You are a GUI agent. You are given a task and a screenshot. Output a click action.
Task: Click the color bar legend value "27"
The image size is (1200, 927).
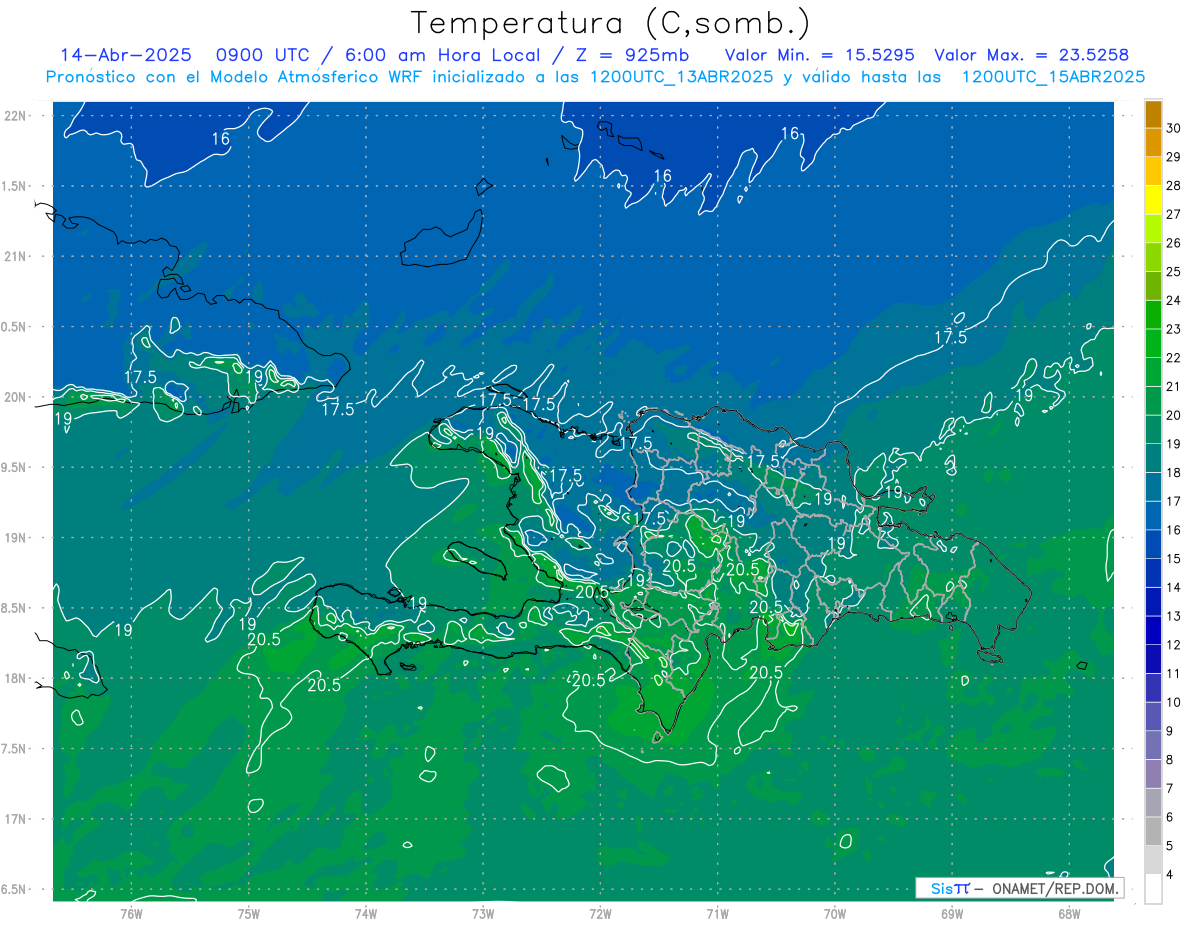1174,214
